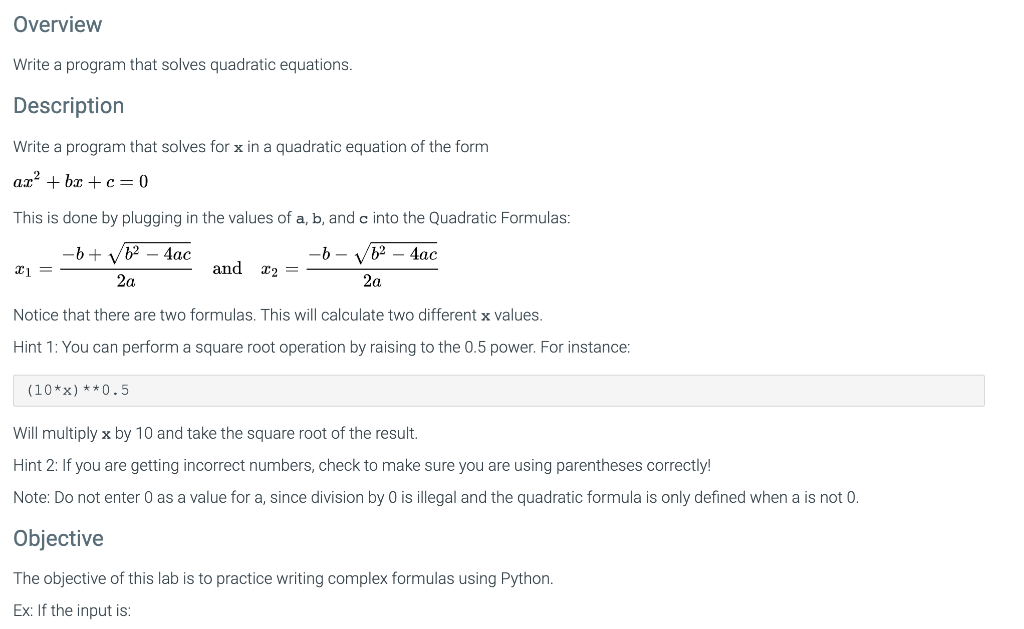Click the sentence 'Write a program that solves quadratic equations.'
This screenshot has width=1024, height=629.
point(183,65)
